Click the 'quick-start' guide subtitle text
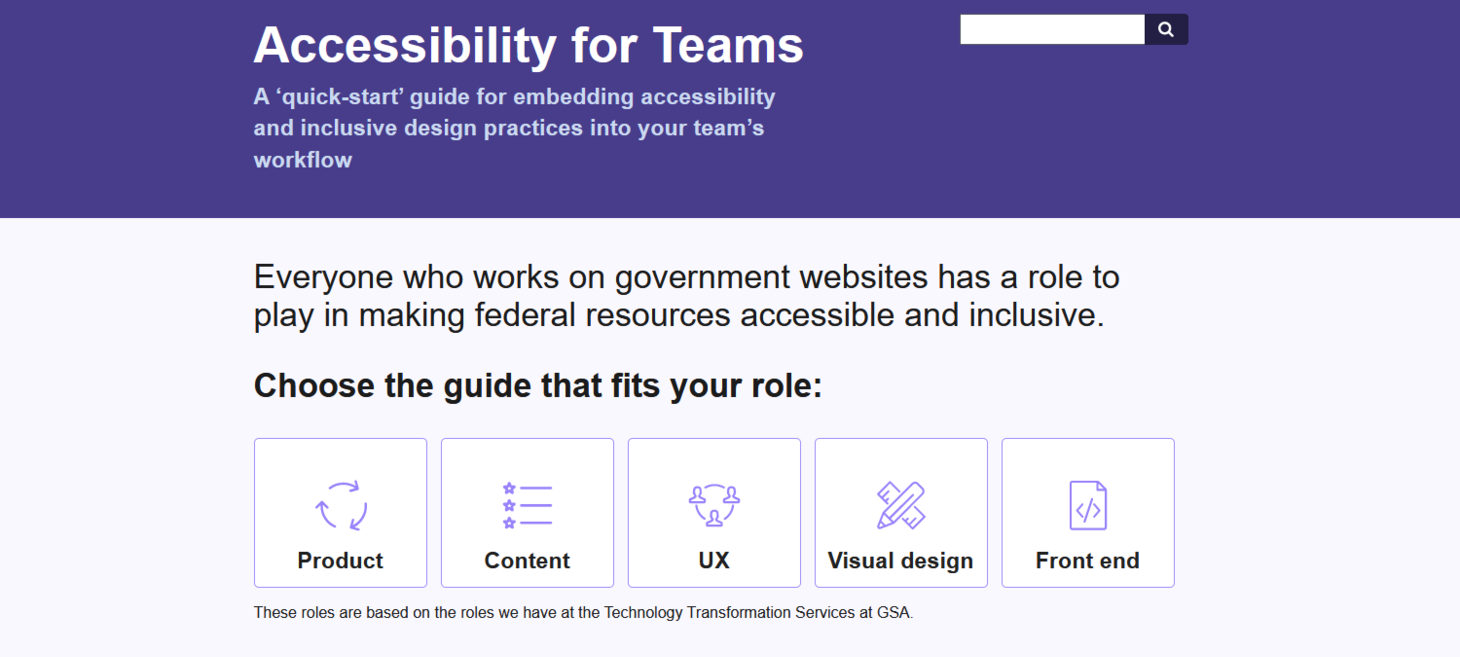 514,98
